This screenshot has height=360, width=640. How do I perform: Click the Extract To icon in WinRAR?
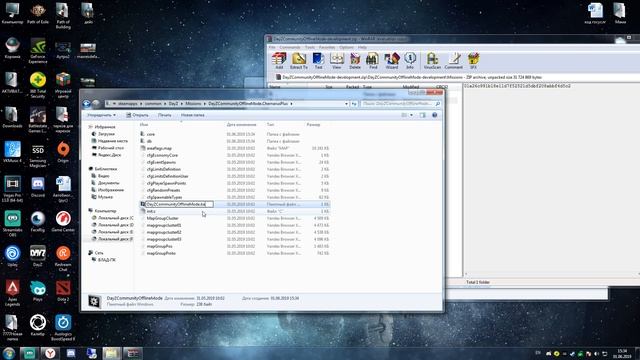[x=299, y=60]
